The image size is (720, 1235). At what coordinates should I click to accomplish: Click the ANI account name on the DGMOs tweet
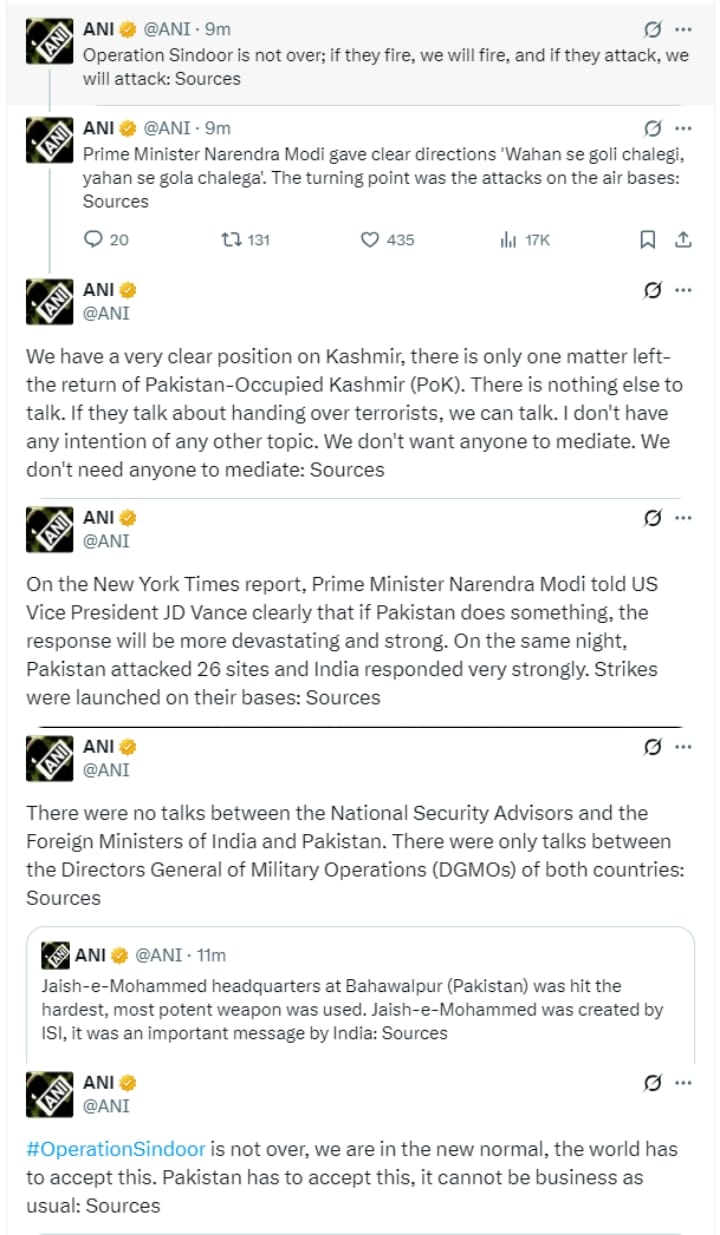99,747
